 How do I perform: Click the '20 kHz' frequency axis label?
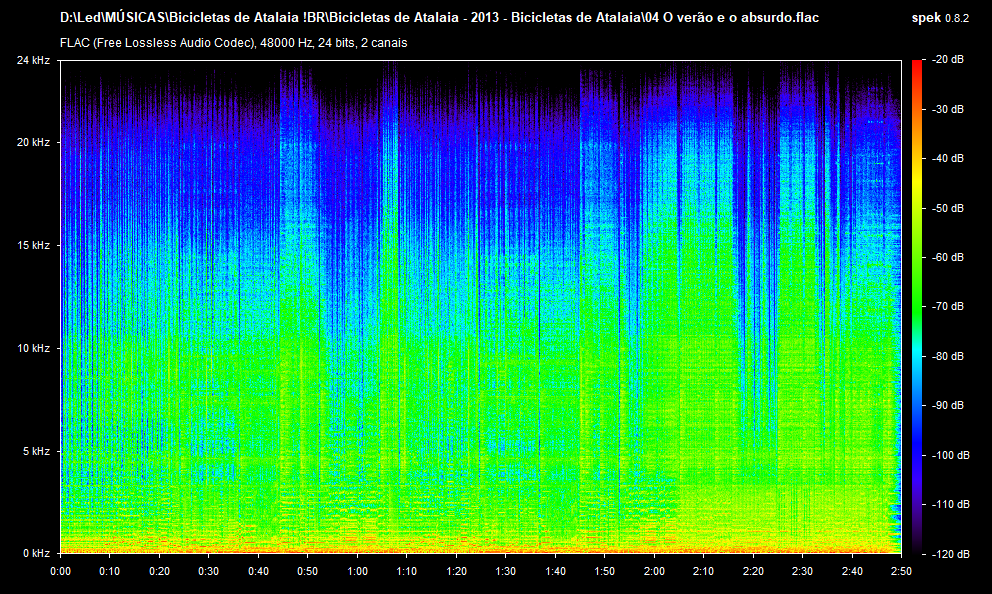pos(33,142)
